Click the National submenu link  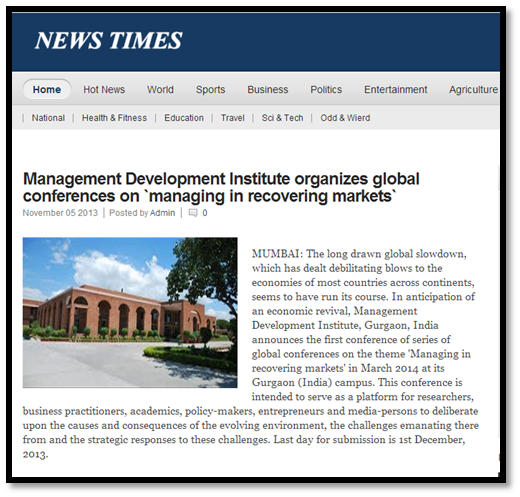point(48,118)
